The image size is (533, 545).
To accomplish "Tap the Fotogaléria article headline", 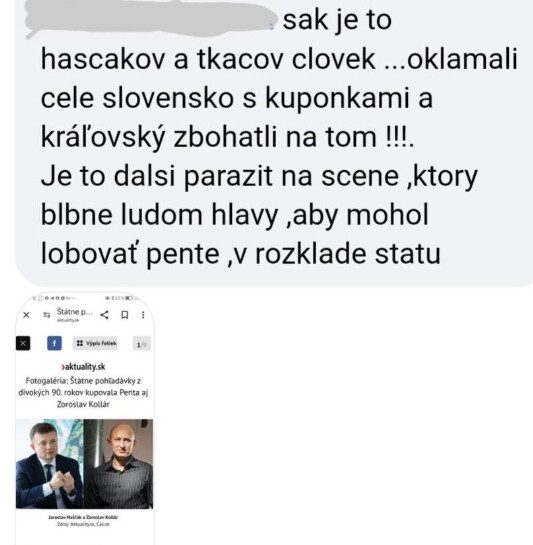I will pos(83,392).
